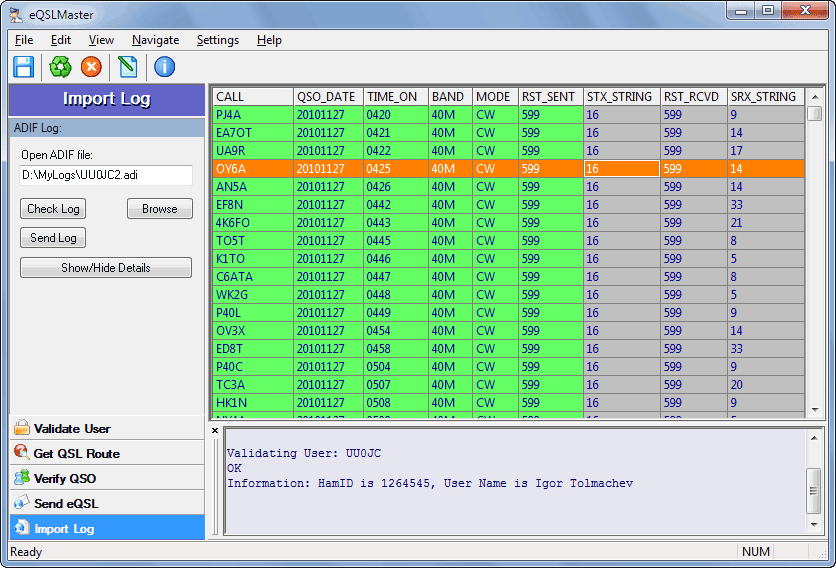
Task: Switch to the Validate User section
Action: 107,428
